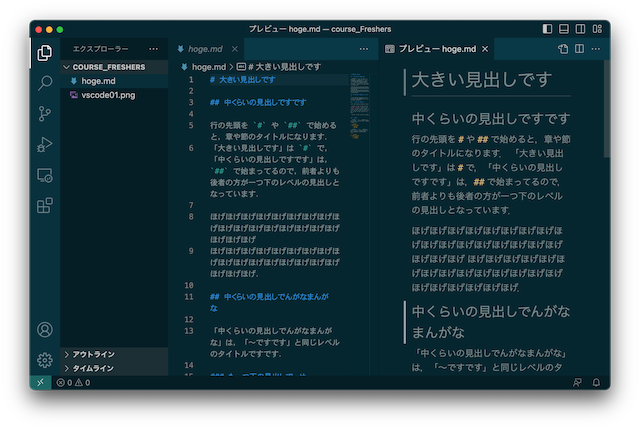640x429 pixels.
Task: Close the hoge.md editor tab
Action: pos(235,49)
